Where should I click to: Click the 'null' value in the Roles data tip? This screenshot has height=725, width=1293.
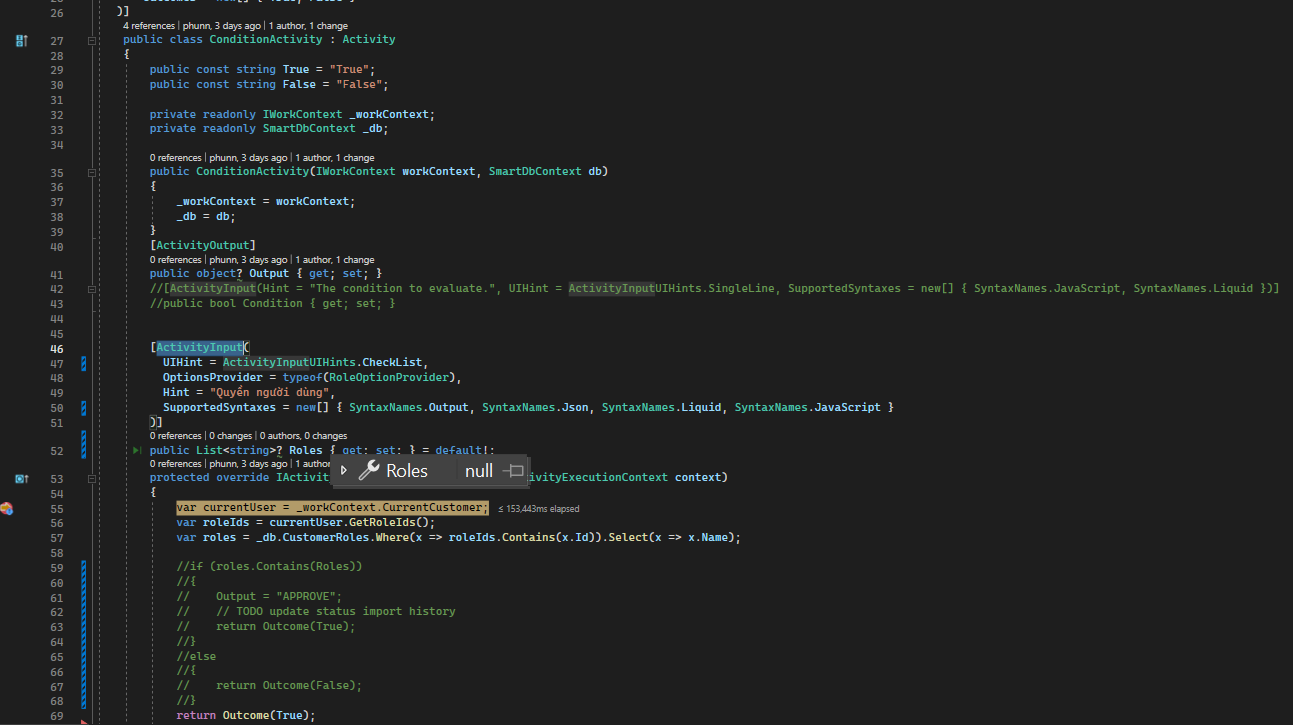(479, 470)
